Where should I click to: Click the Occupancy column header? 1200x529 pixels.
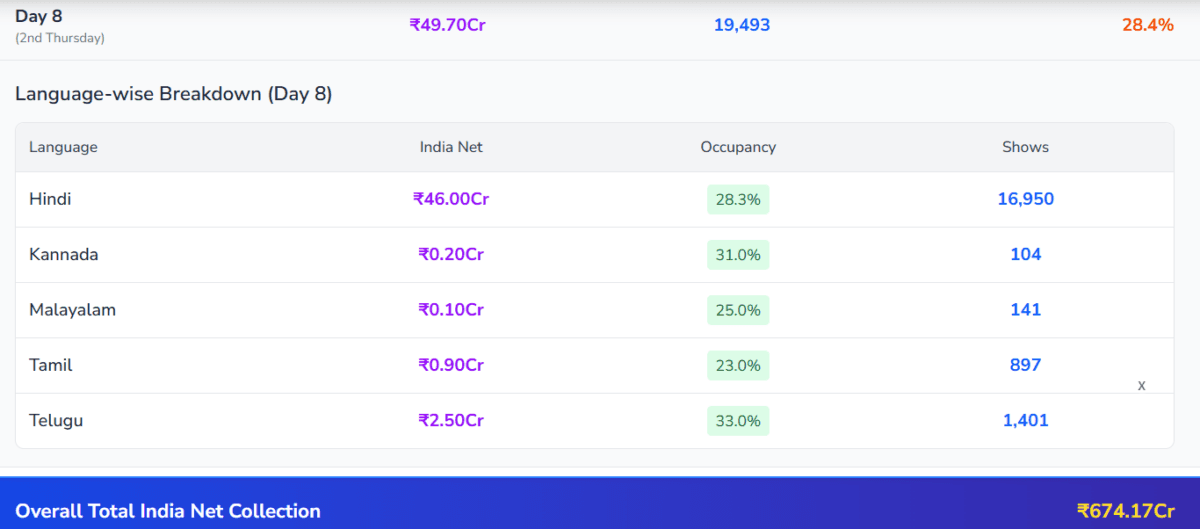click(738, 147)
